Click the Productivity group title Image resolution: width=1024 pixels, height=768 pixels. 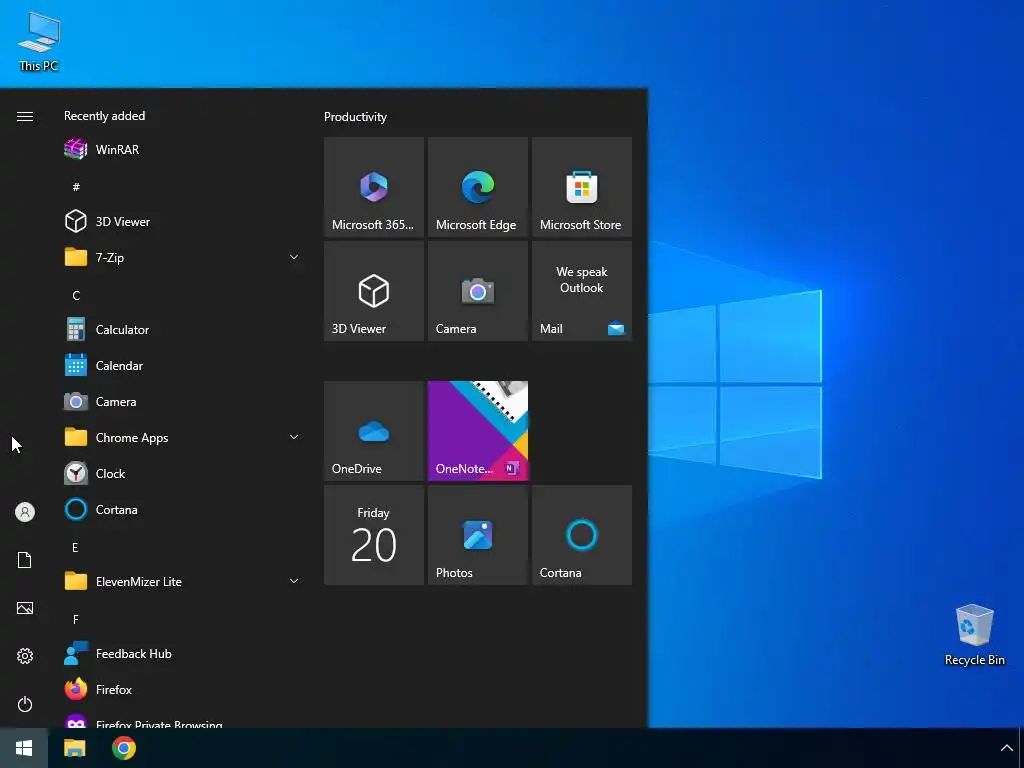355,117
